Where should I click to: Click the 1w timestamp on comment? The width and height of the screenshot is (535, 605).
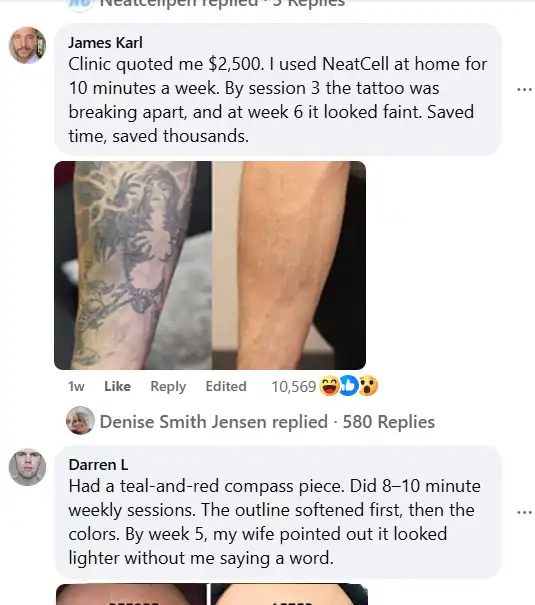[x=76, y=386]
